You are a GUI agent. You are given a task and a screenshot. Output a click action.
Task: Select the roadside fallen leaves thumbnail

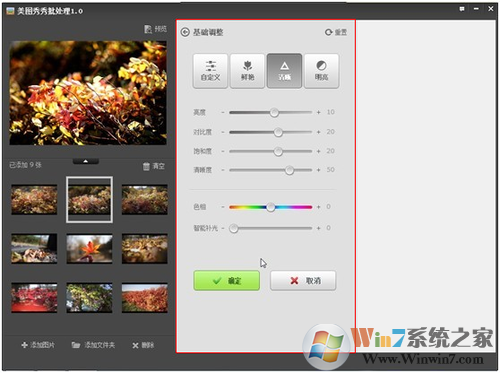tap(34, 249)
